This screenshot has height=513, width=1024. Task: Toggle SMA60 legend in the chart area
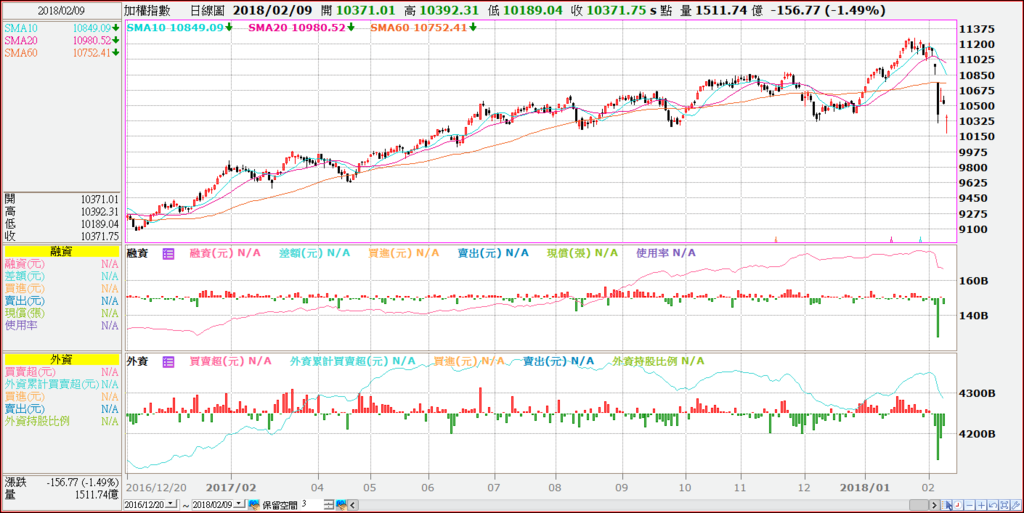click(423, 27)
